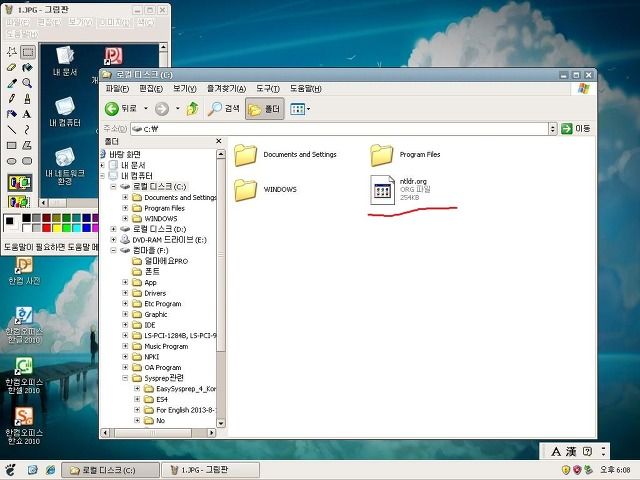Screen dimensions: 640x480
Task: Open the Start menu paw button
Action: (x=10, y=470)
